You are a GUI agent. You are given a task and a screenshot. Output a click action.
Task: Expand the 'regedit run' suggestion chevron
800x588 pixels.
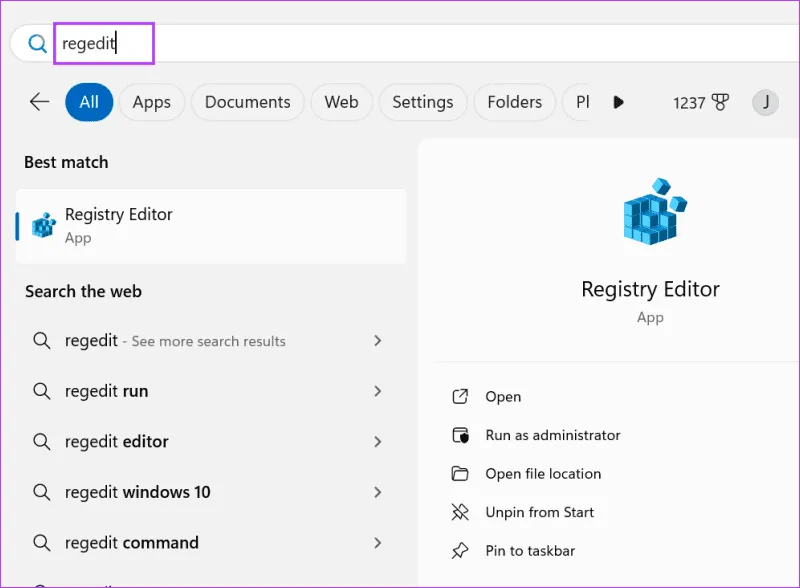tap(377, 391)
